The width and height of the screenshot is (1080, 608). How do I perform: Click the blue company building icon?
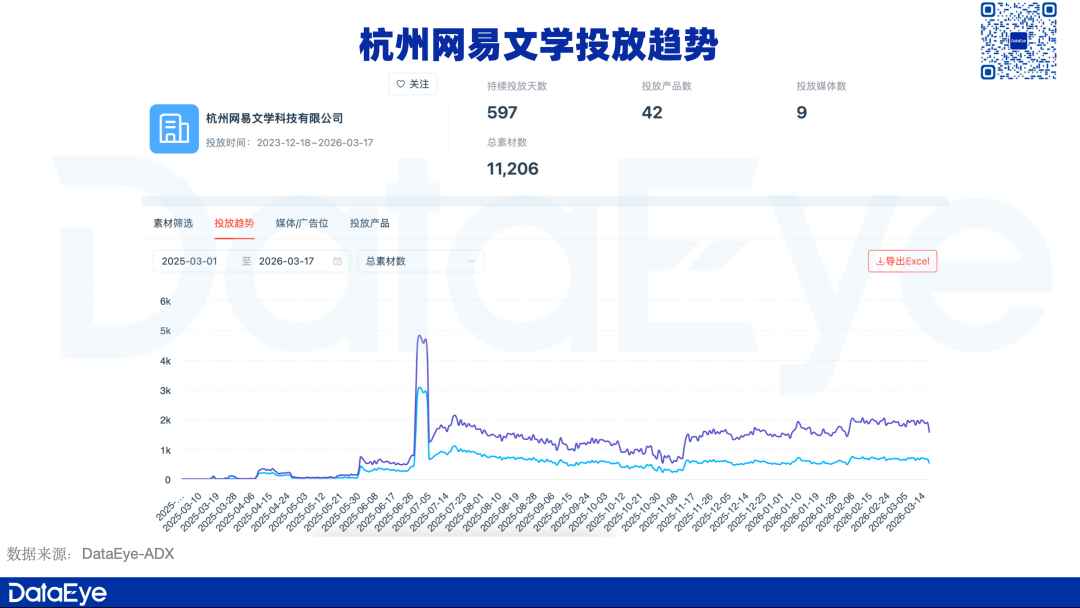pyautogui.click(x=174, y=129)
